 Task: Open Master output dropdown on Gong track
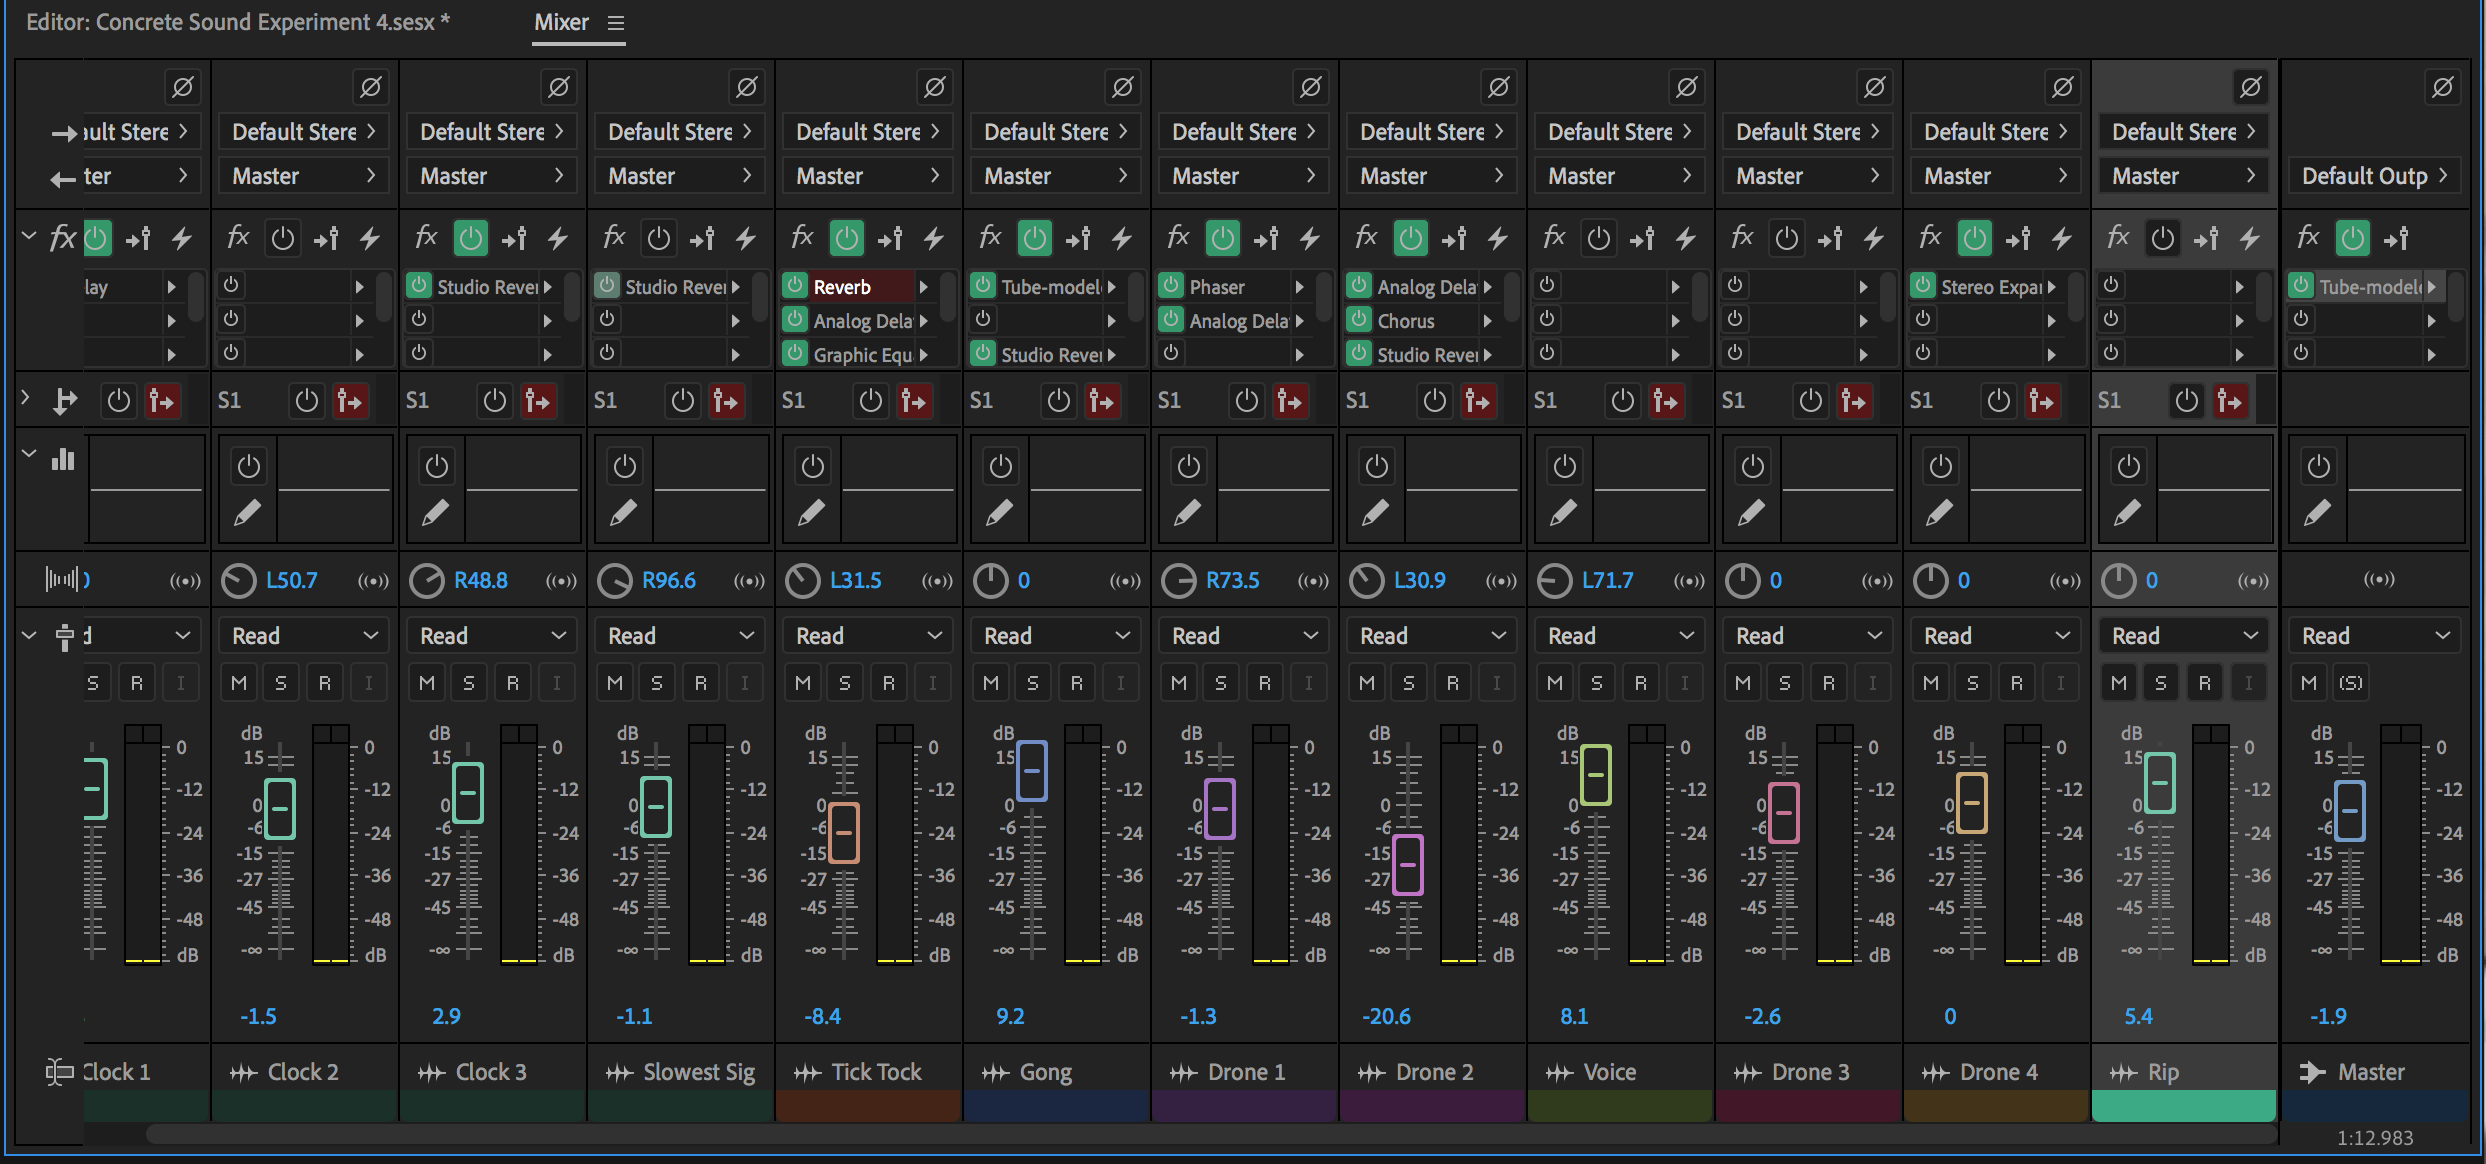tap(1055, 176)
